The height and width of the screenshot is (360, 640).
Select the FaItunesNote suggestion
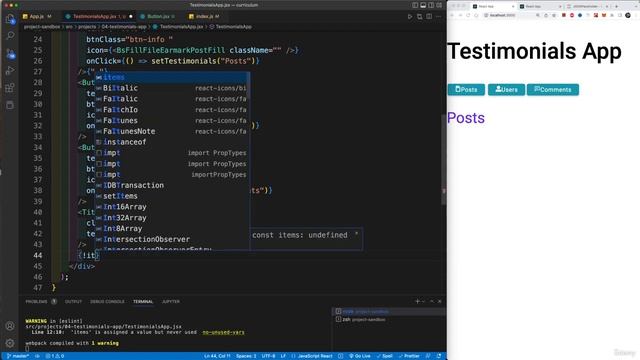(172, 131)
